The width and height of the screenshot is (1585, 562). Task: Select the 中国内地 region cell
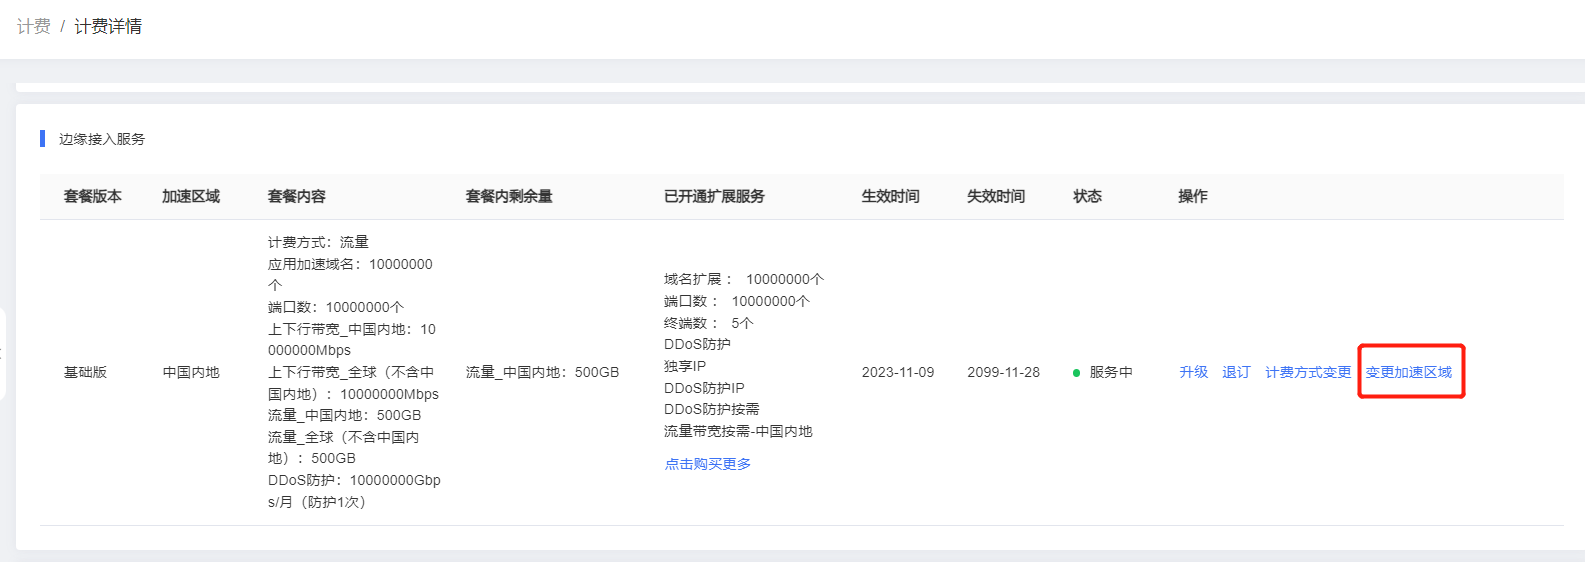tap(191, 372)
